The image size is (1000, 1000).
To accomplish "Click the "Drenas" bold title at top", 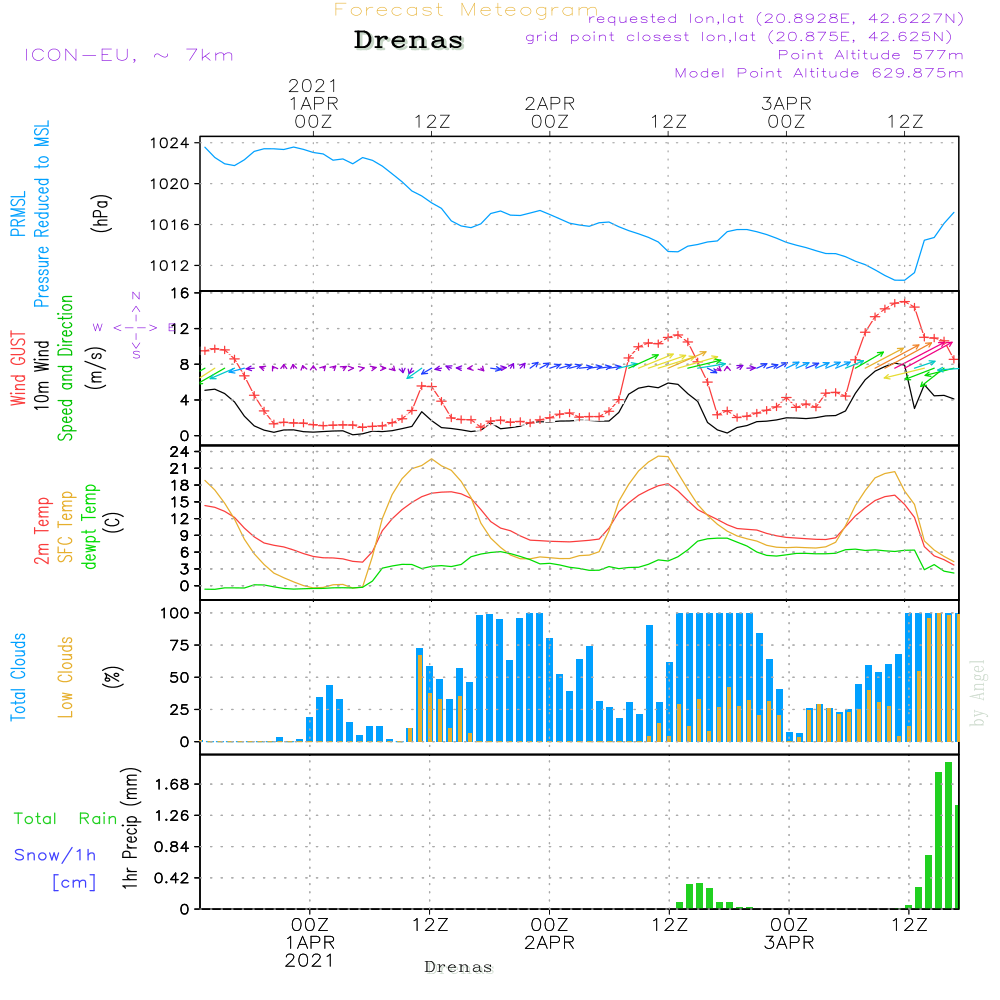I will tap(409, 41).
